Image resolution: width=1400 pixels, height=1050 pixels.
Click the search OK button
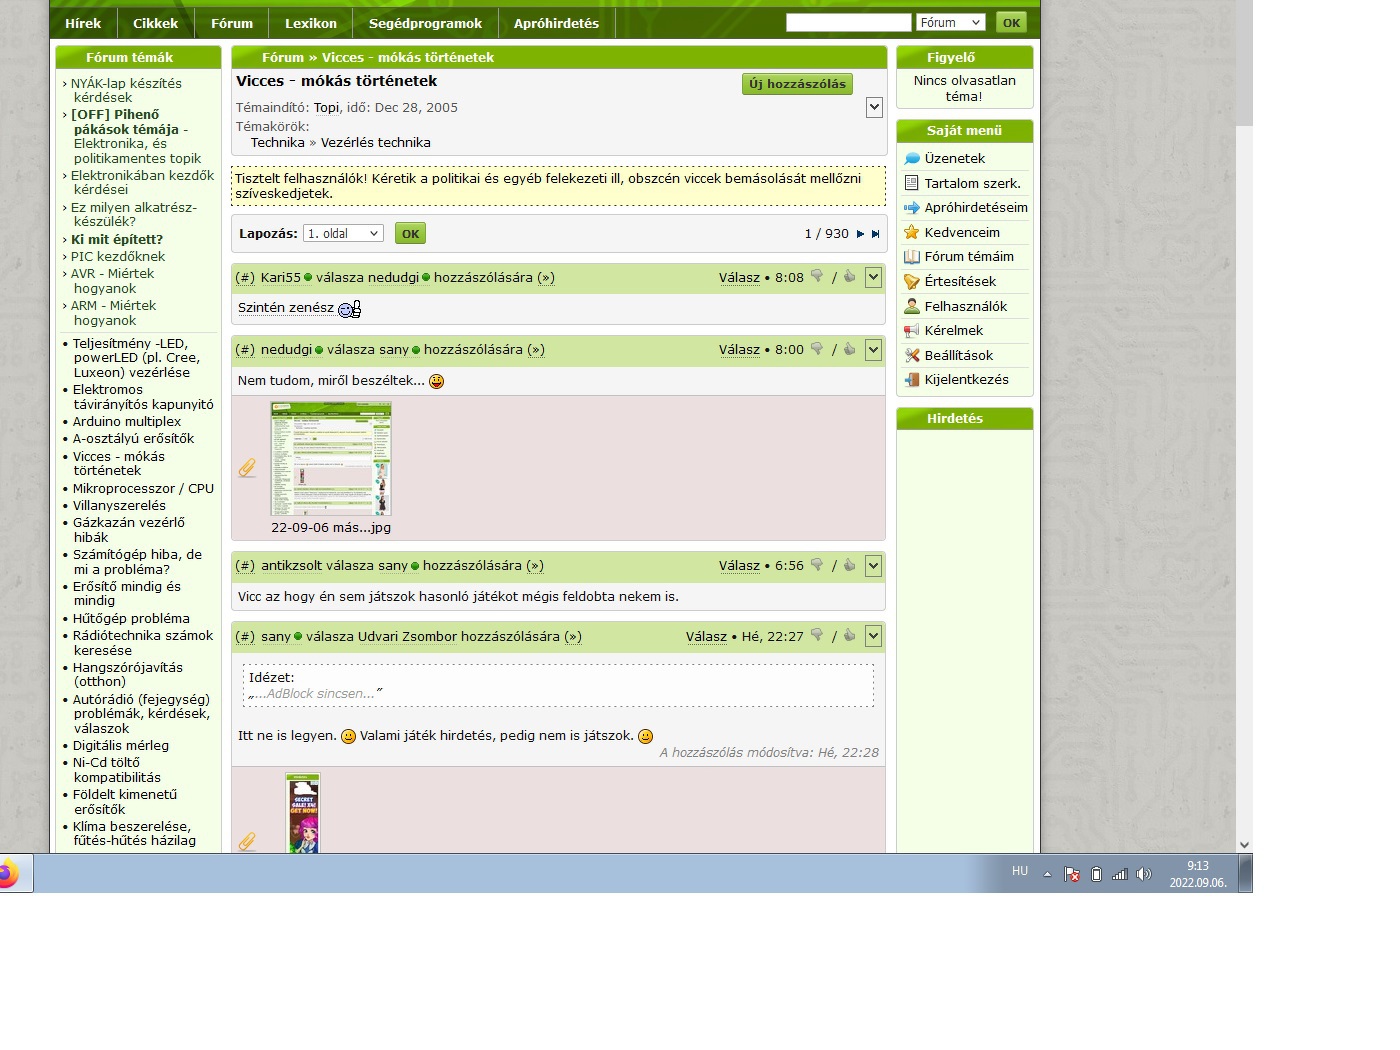point(1012,23)
